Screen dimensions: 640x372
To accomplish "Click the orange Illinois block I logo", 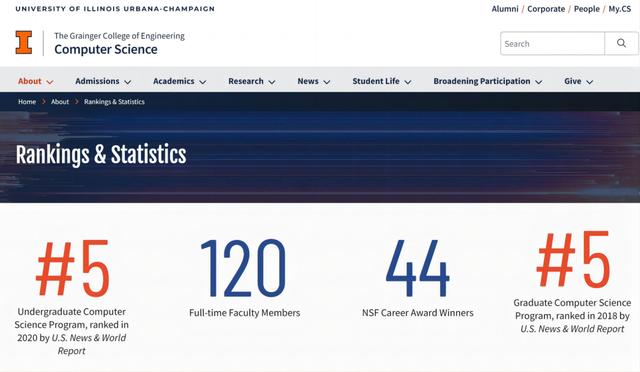I will coord(24,42).
